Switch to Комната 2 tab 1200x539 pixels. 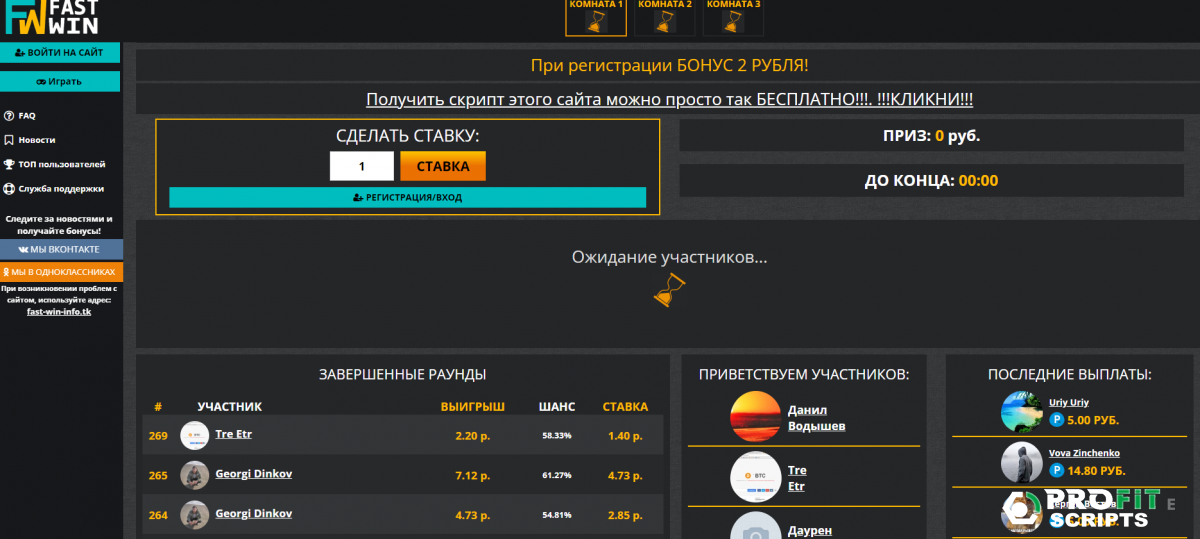[665, 18]
